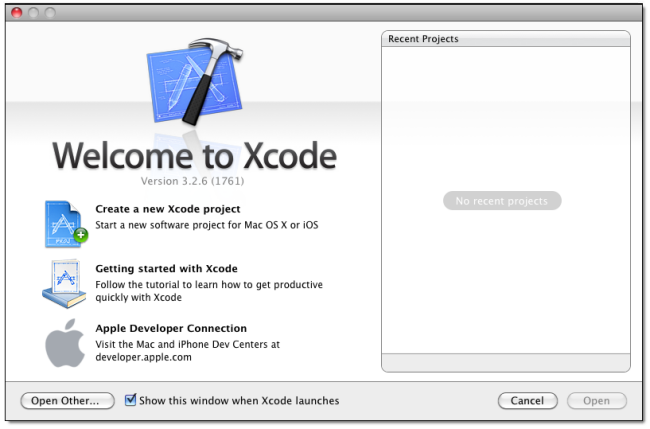This screenshot has width=650, height=429.
Task: Click the "Follow the tutorial to learn" description
Action: 209,291
